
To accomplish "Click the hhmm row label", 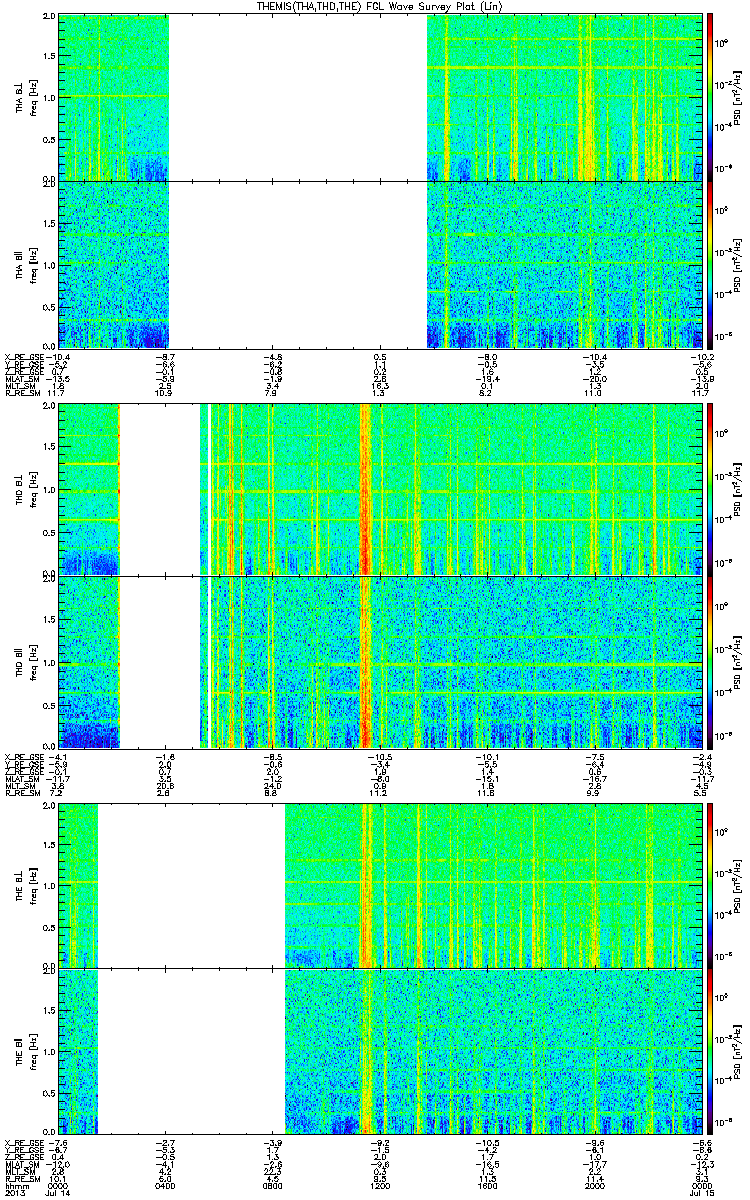I will click(x=15, y=1186).
